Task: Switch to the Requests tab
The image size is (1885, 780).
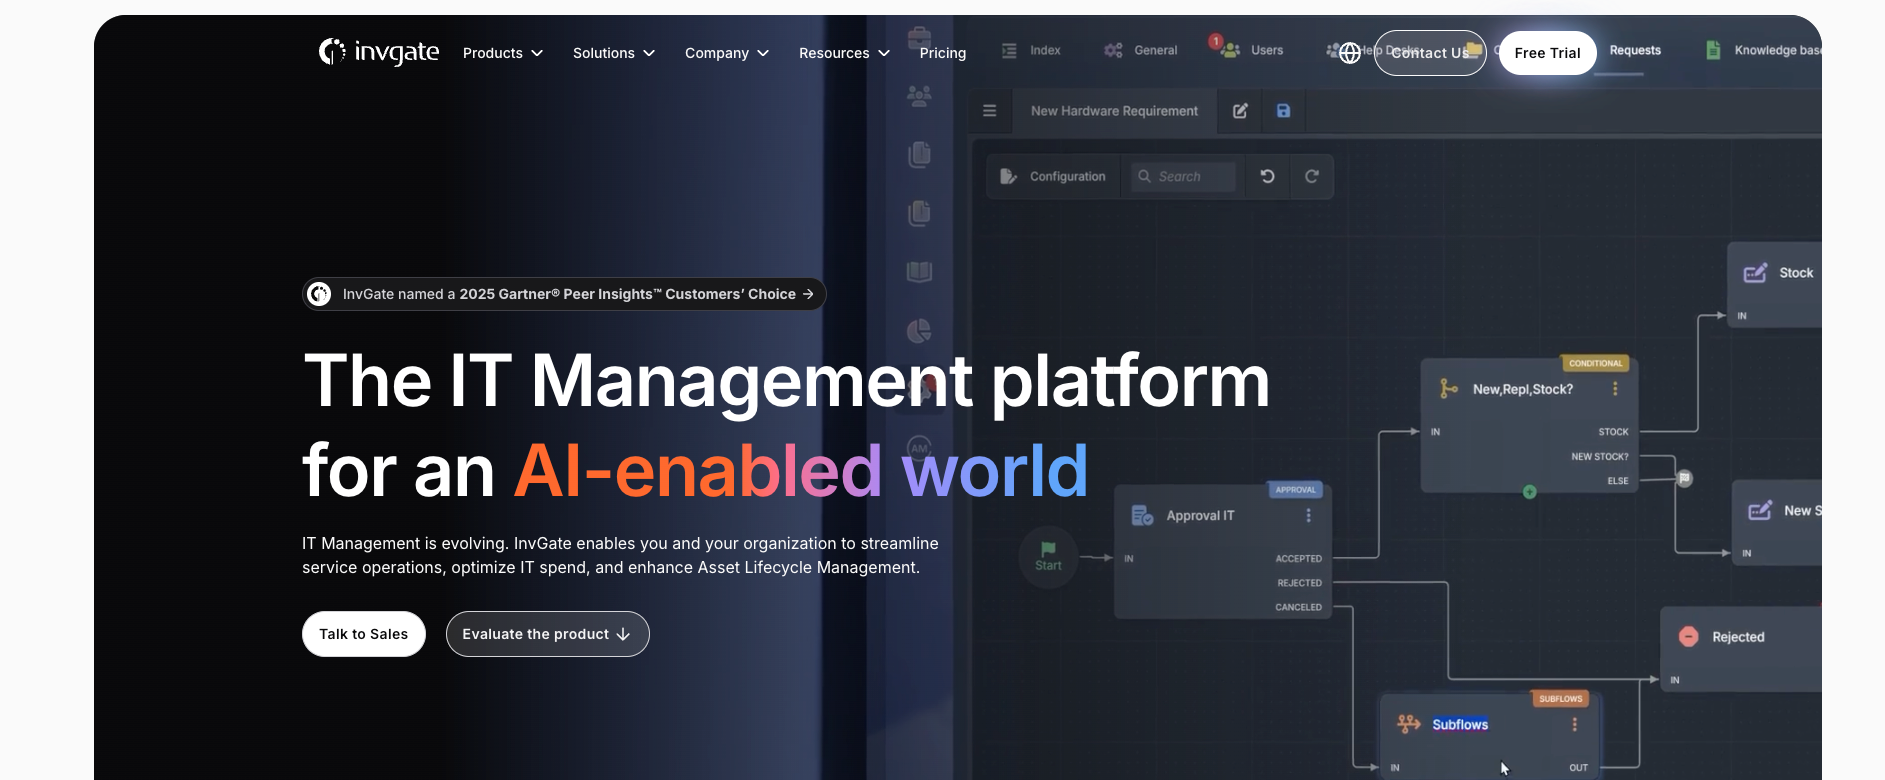Action: coord(1635,50)
